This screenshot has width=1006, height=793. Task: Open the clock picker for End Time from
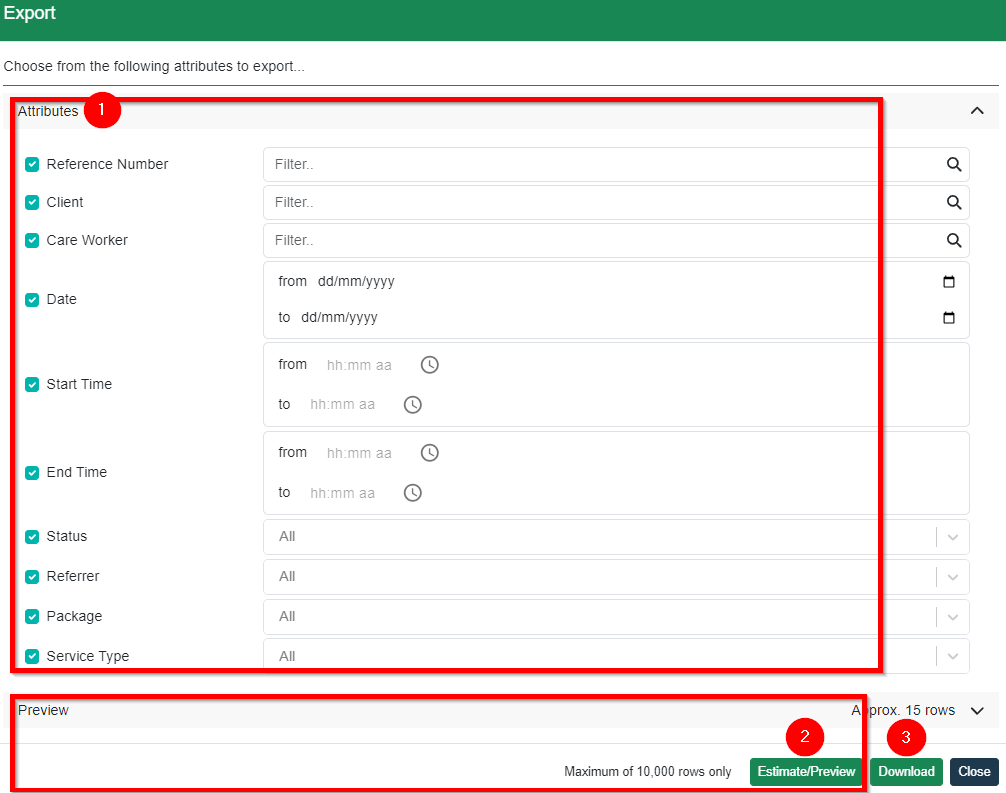pos(429,452)
